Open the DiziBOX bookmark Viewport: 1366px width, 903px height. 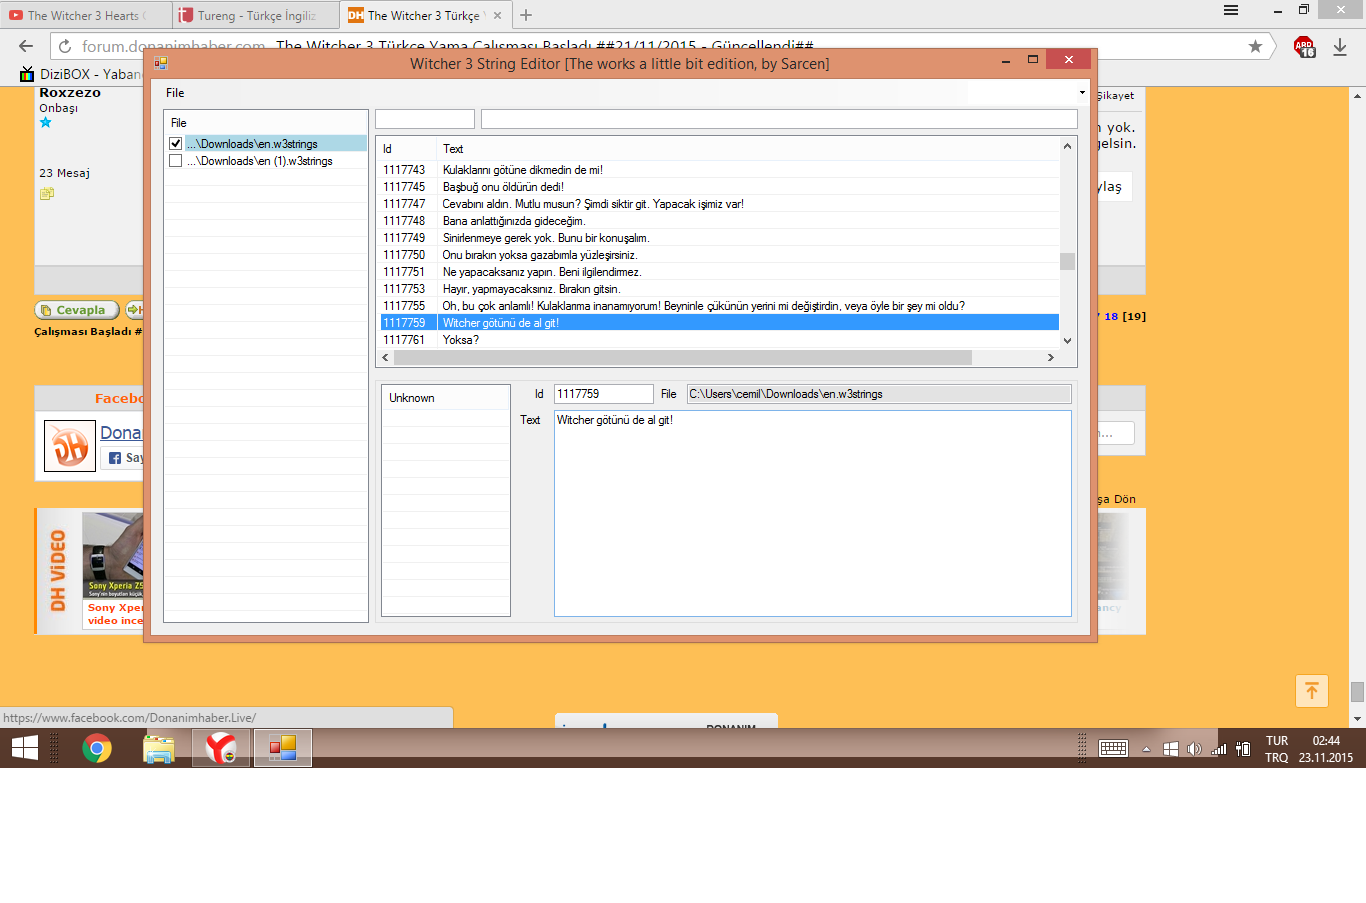[x=81, y=74]
